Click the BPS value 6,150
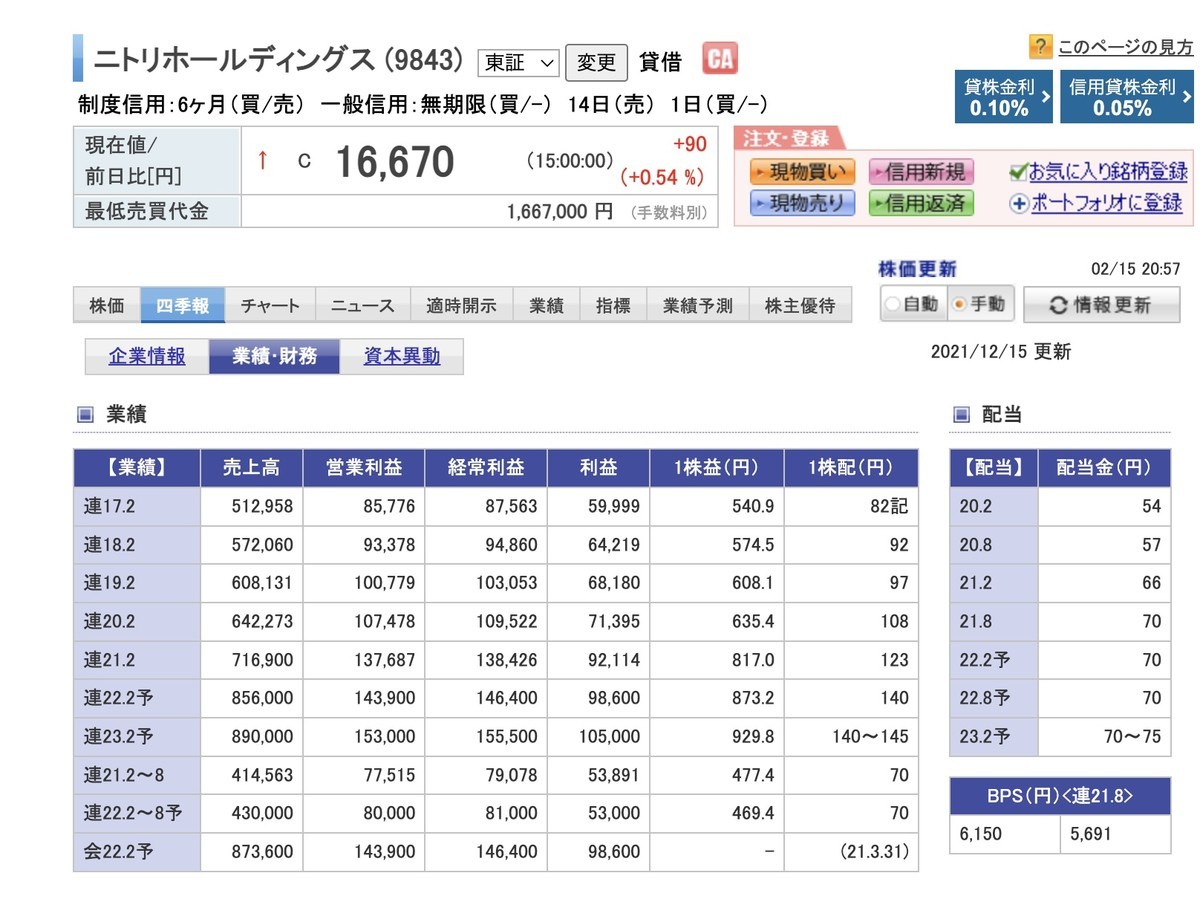The image size is (1200, 899). coord(981,834)
